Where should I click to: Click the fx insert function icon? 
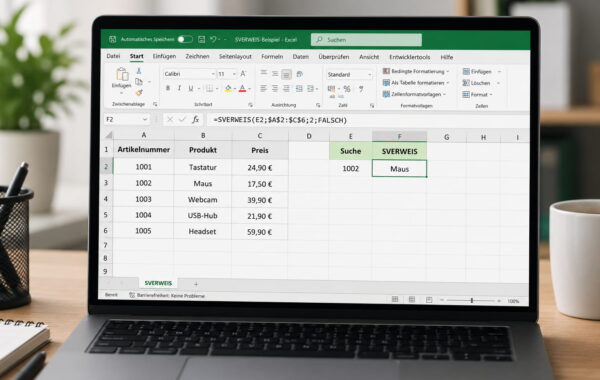[x=196, y=119]
